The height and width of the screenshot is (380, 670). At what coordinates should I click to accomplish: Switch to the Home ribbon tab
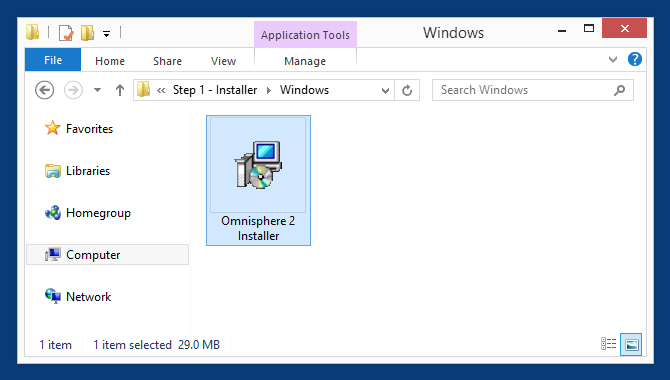[110, 61]
